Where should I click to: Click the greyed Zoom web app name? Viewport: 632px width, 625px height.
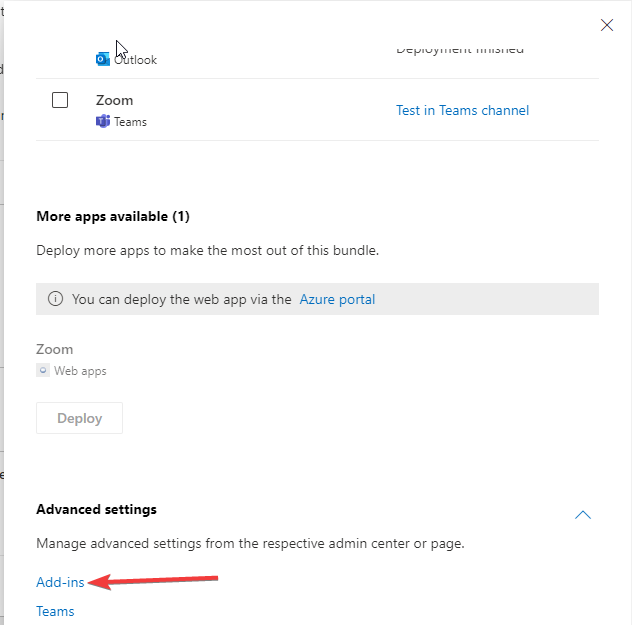click(55, 350)
